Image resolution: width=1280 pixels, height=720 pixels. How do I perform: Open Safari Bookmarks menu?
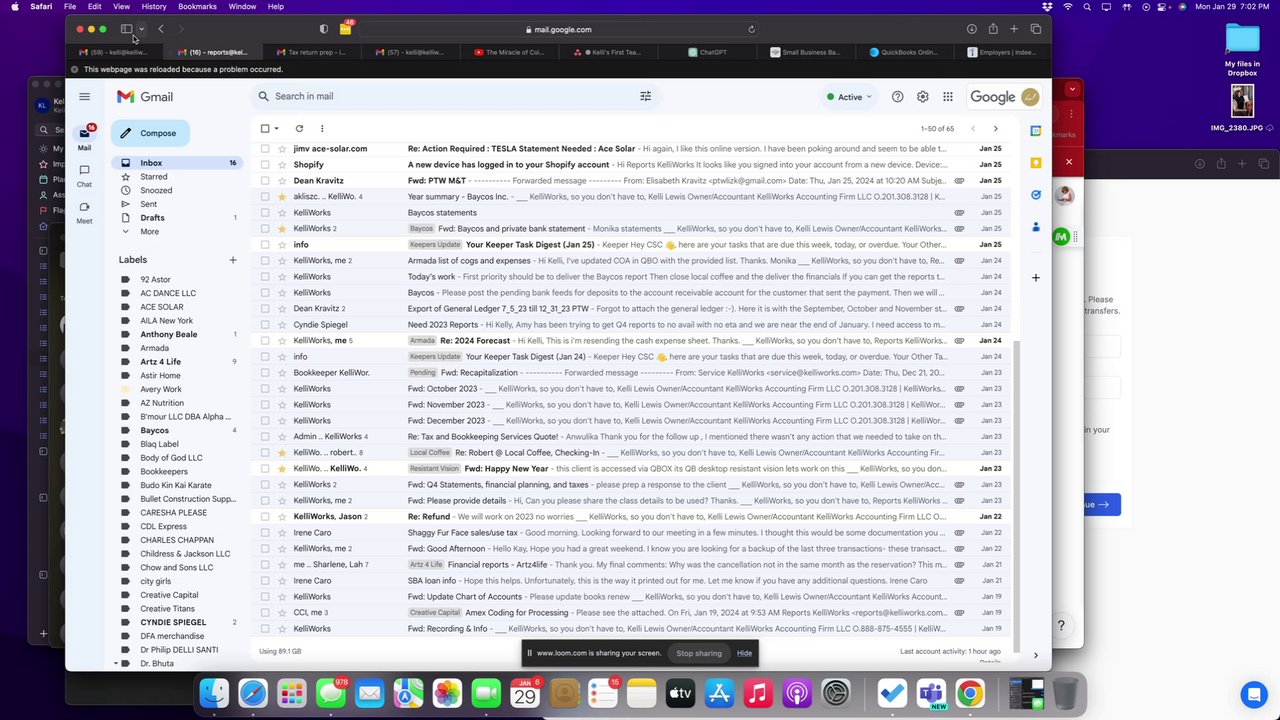coord(197,6)
